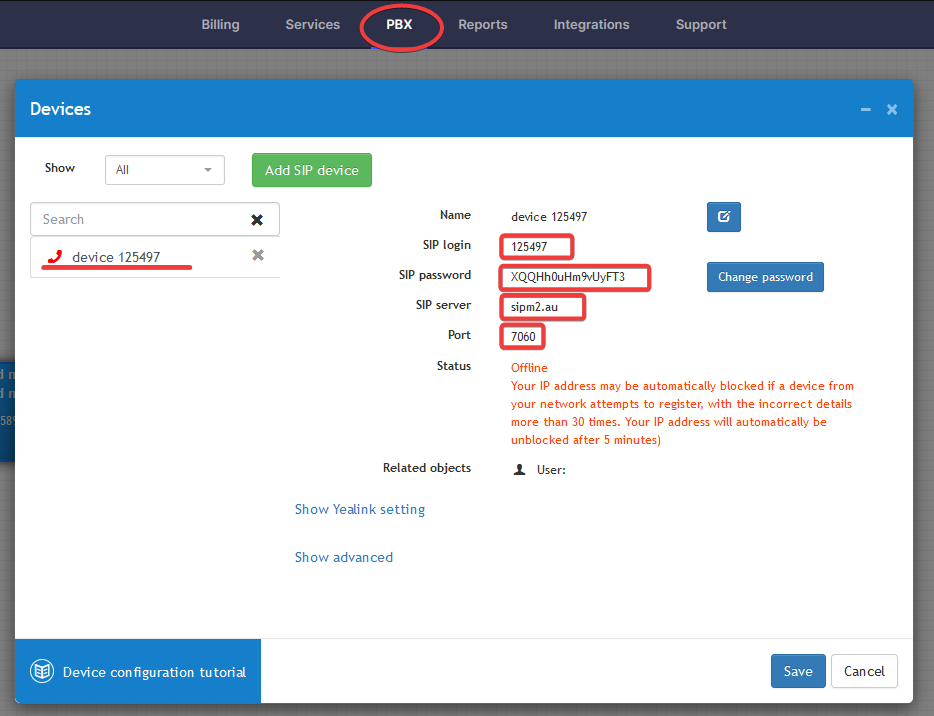Open the Reports section

483,25
